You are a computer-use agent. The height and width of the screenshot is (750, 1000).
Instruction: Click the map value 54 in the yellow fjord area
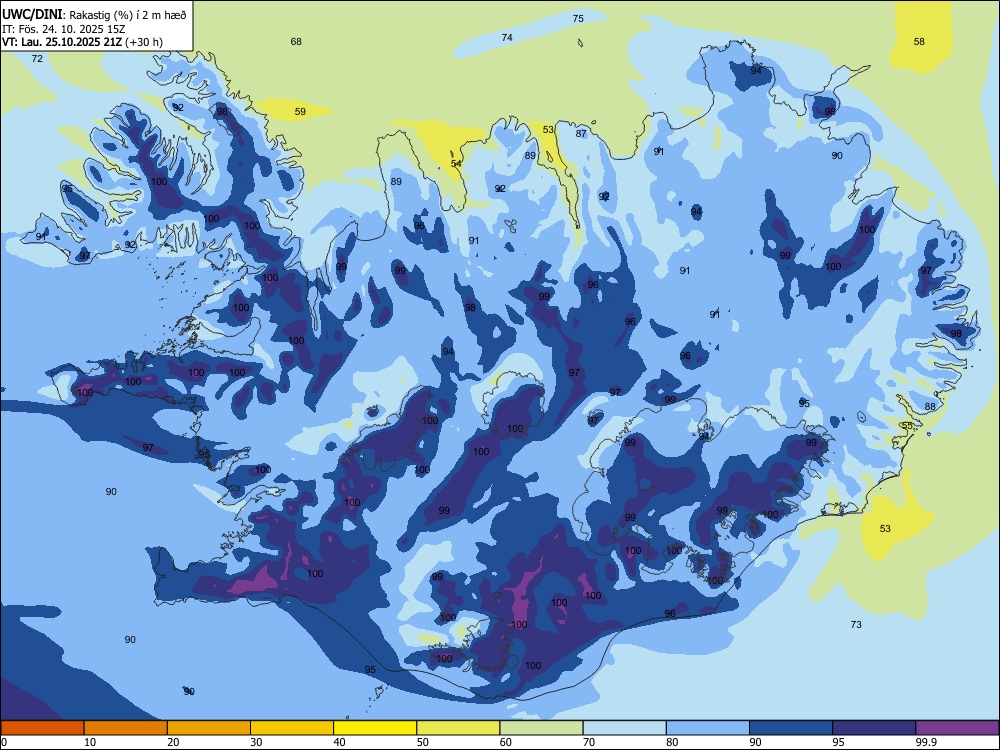coord(456,164)
